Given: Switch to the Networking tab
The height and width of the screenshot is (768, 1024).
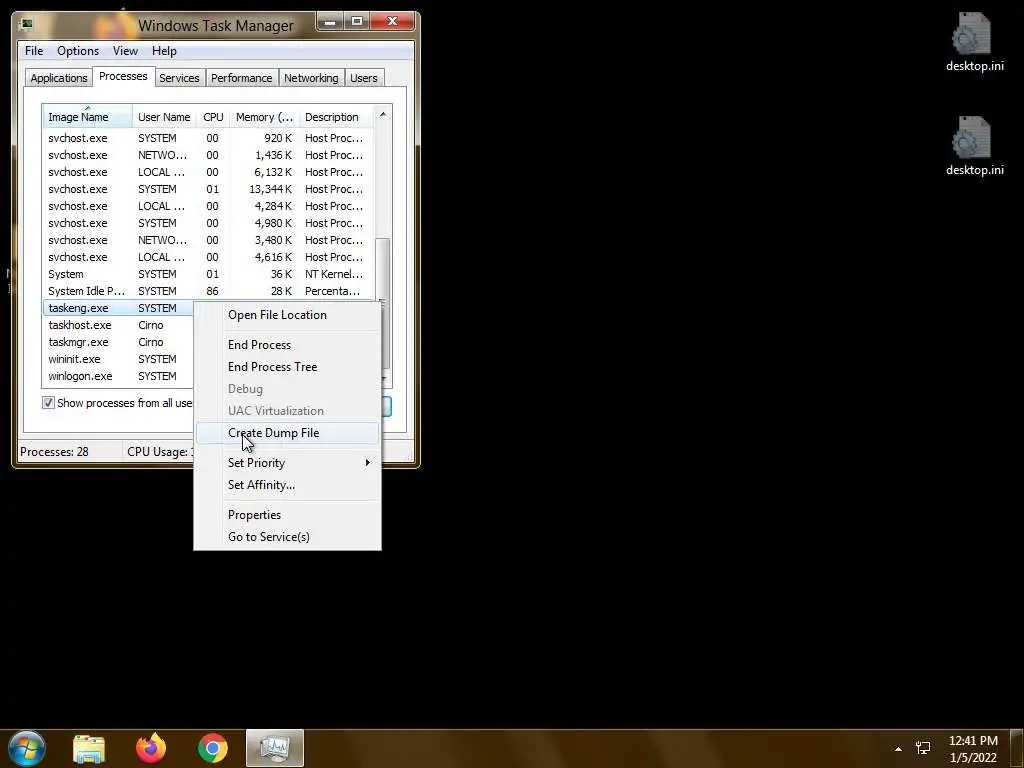Looking at the screenshot, I should (x=311, y=78).
